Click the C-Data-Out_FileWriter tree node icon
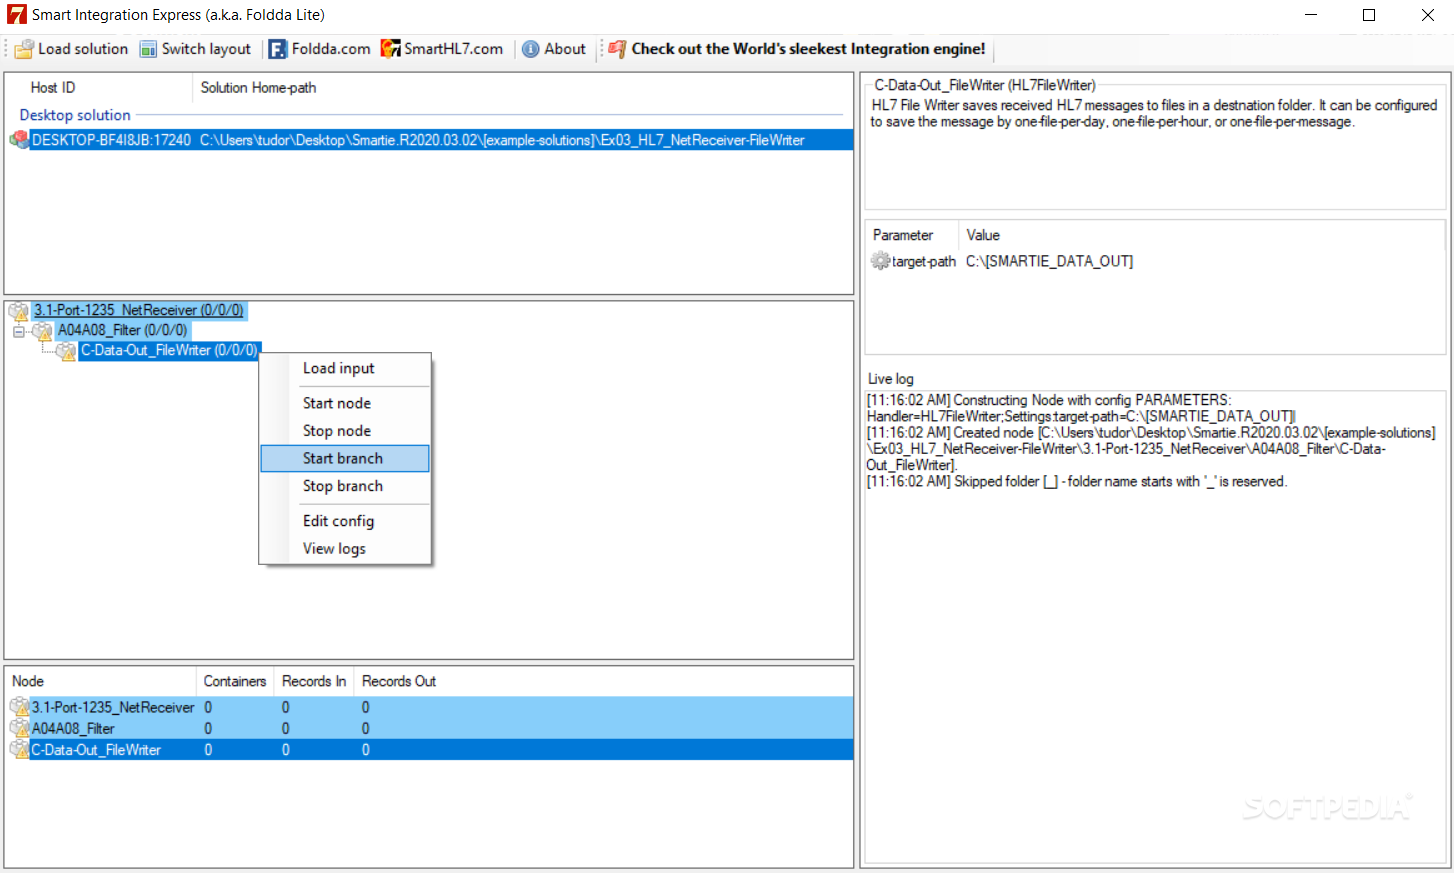This screenshot has height=873, width=1454. coord(67,351)
